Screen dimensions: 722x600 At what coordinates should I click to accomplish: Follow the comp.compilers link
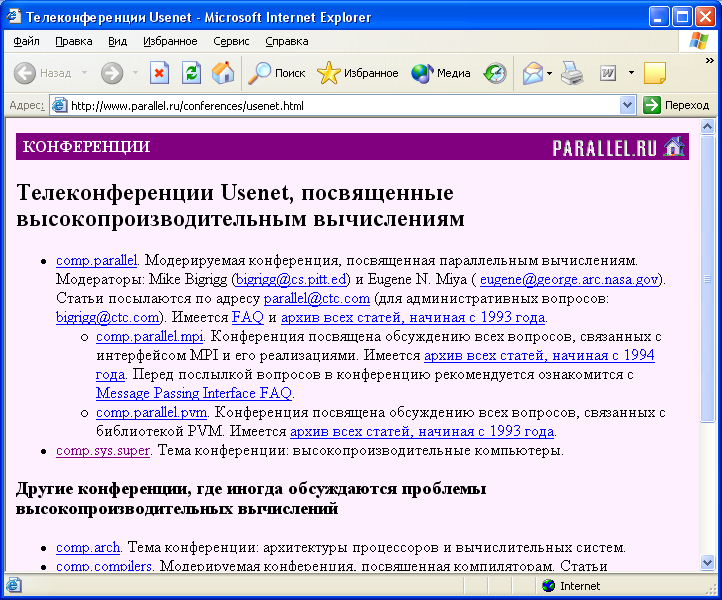pyautogui.click(x=104, y=566)
